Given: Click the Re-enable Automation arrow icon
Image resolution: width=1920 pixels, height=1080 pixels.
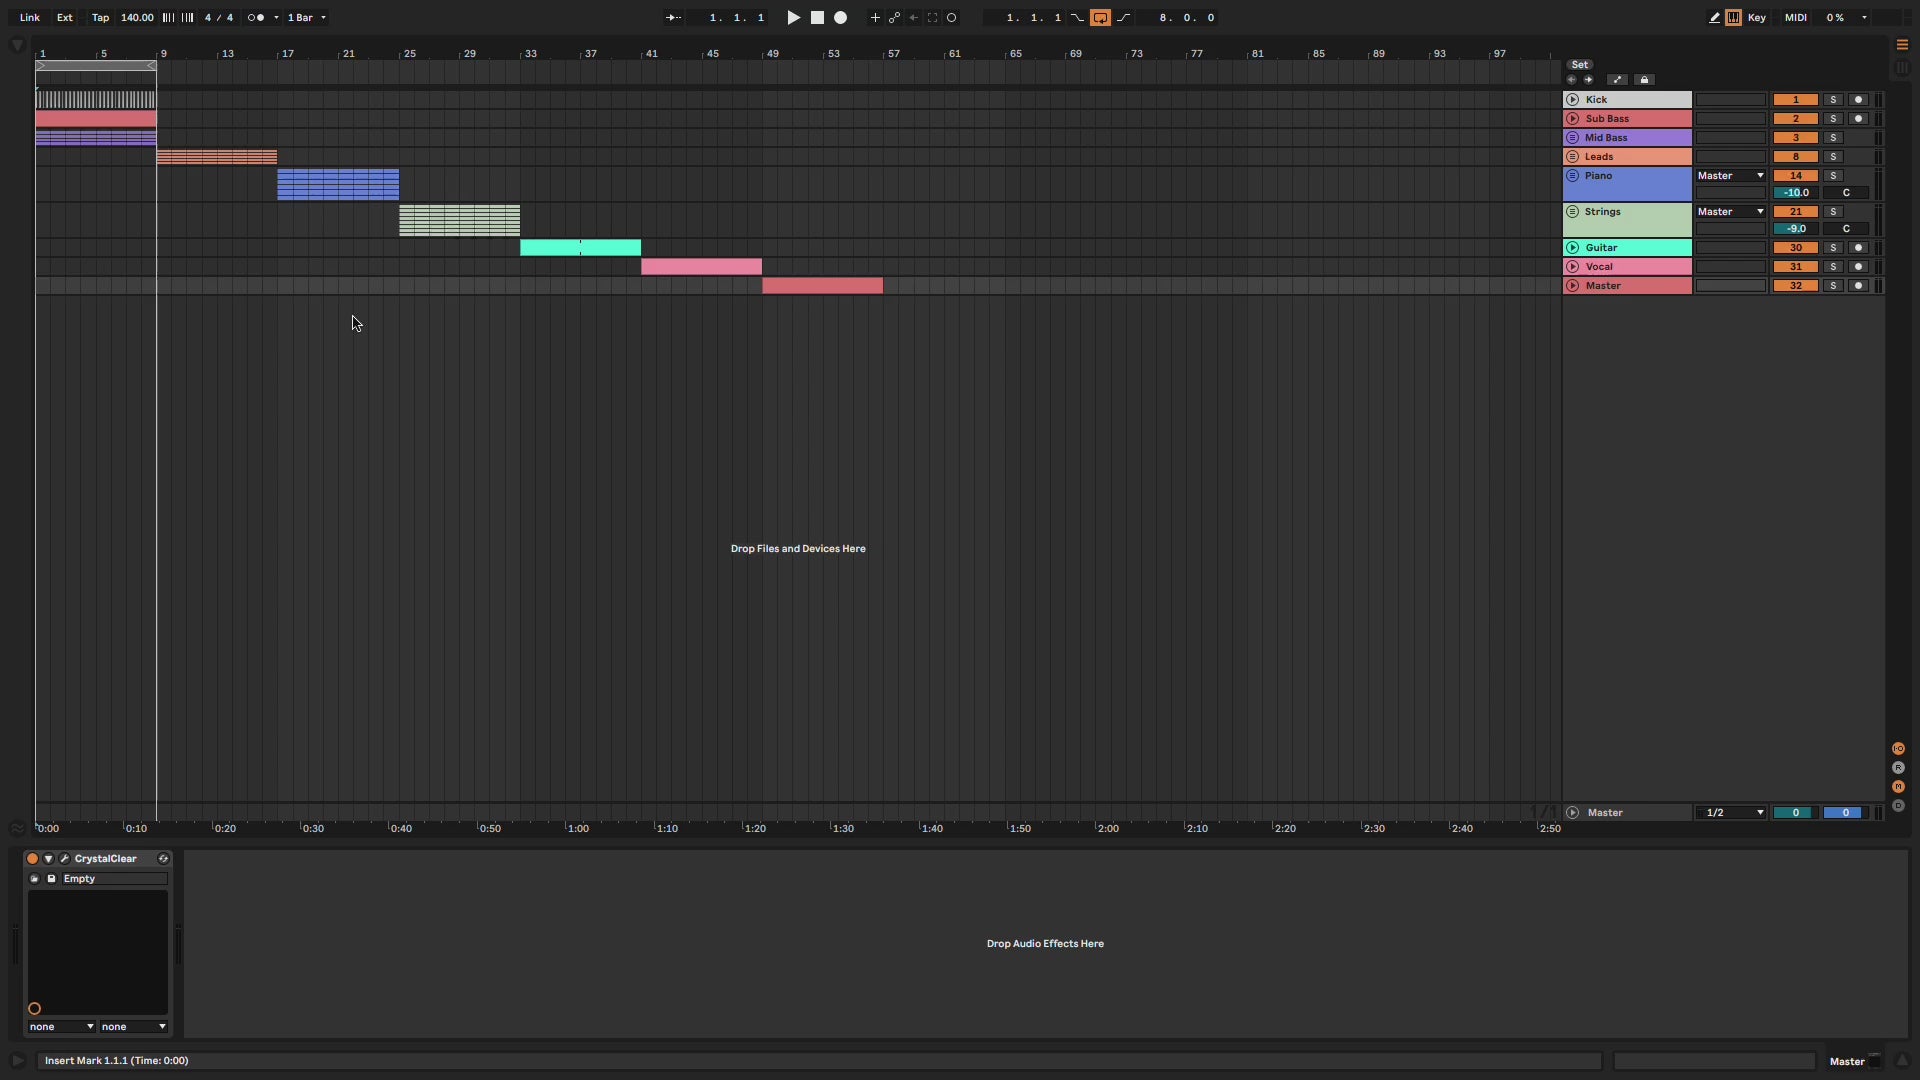Looking at the screenshot, I should pyautogui.click(x=913, y=18).
